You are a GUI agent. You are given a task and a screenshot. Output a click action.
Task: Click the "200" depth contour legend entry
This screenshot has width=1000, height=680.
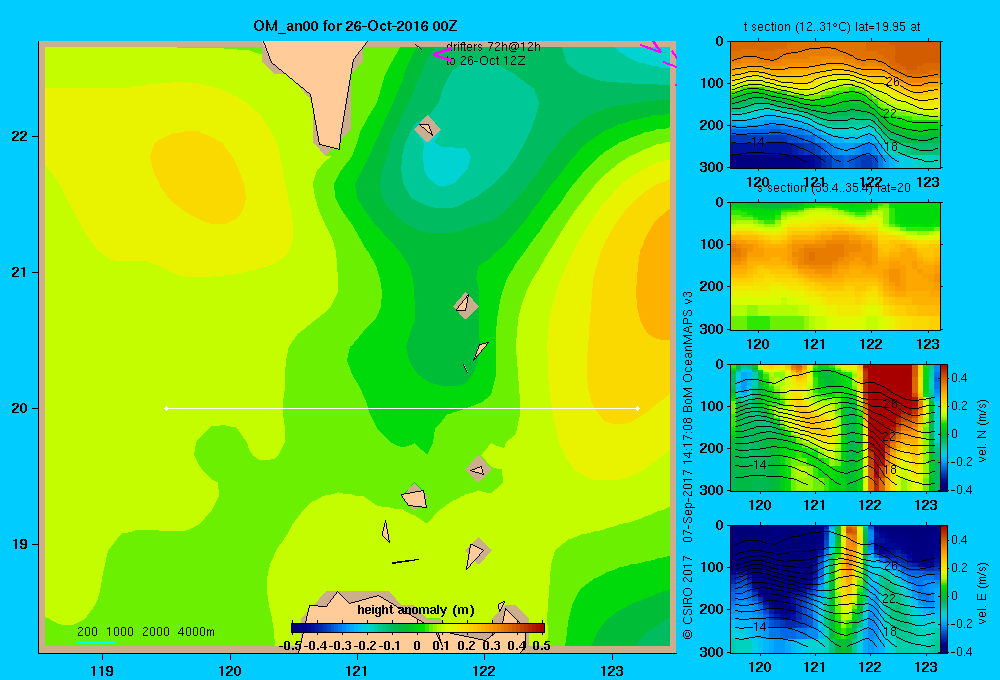coord(87,632)
